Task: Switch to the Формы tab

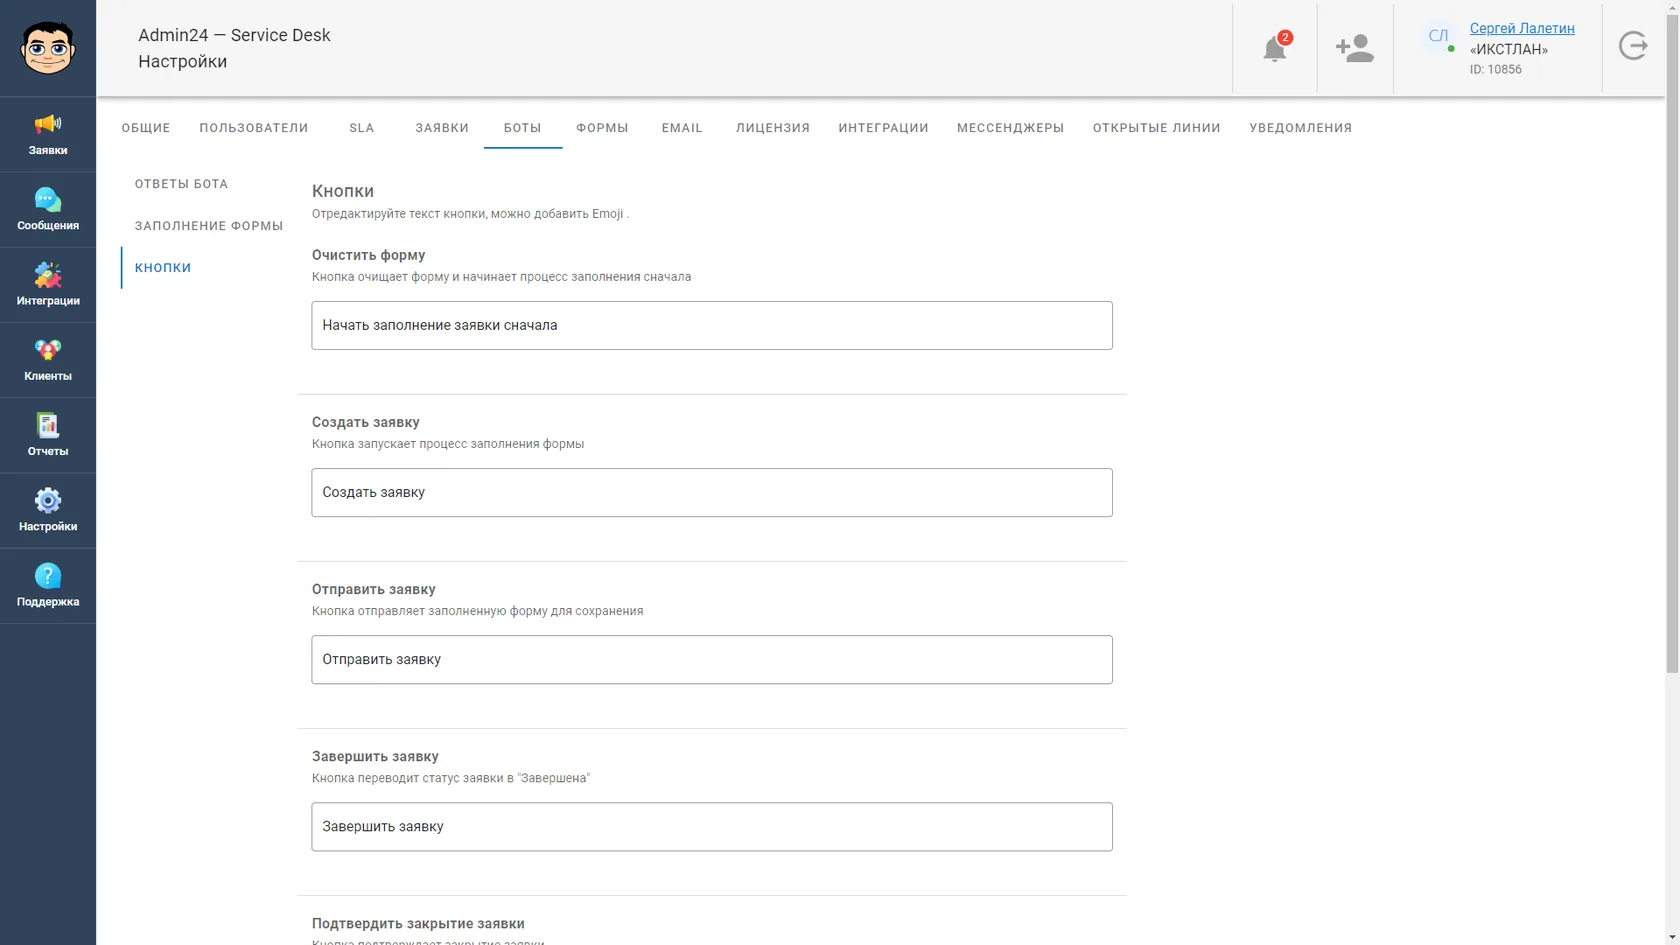Action: [x=602, y=128]
